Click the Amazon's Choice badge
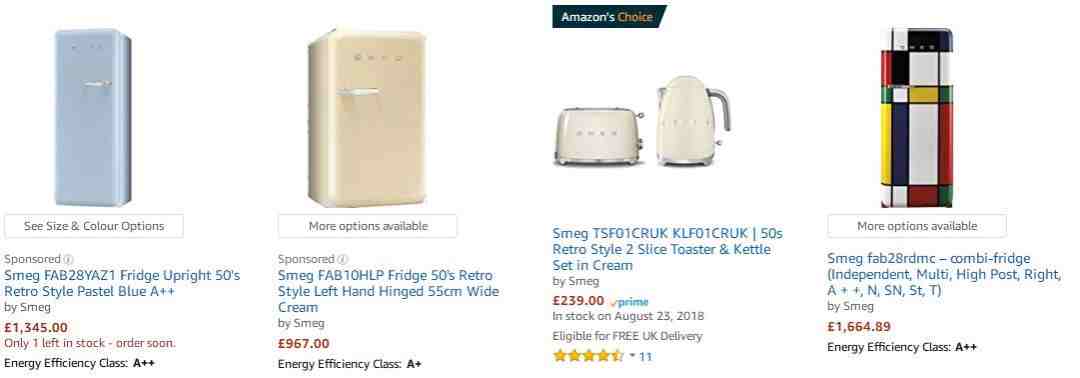The width and height of the screenshot is (1080, 378). pos(609,17)
